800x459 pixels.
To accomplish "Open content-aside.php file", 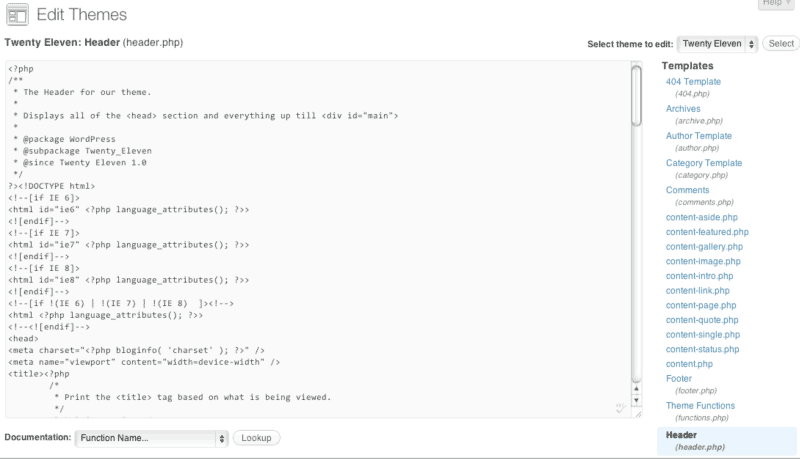I will pos(701,217).
